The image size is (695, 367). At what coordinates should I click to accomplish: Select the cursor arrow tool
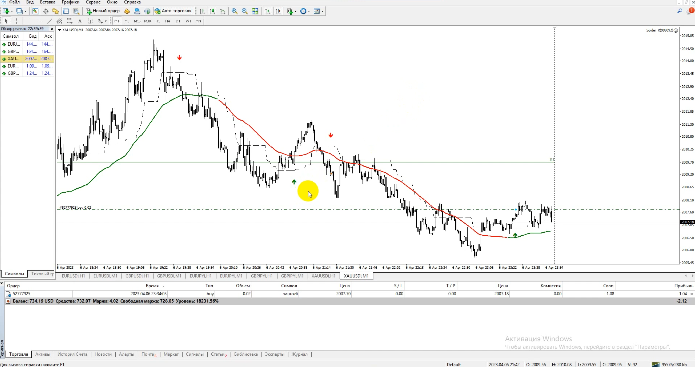click(6, 21)
